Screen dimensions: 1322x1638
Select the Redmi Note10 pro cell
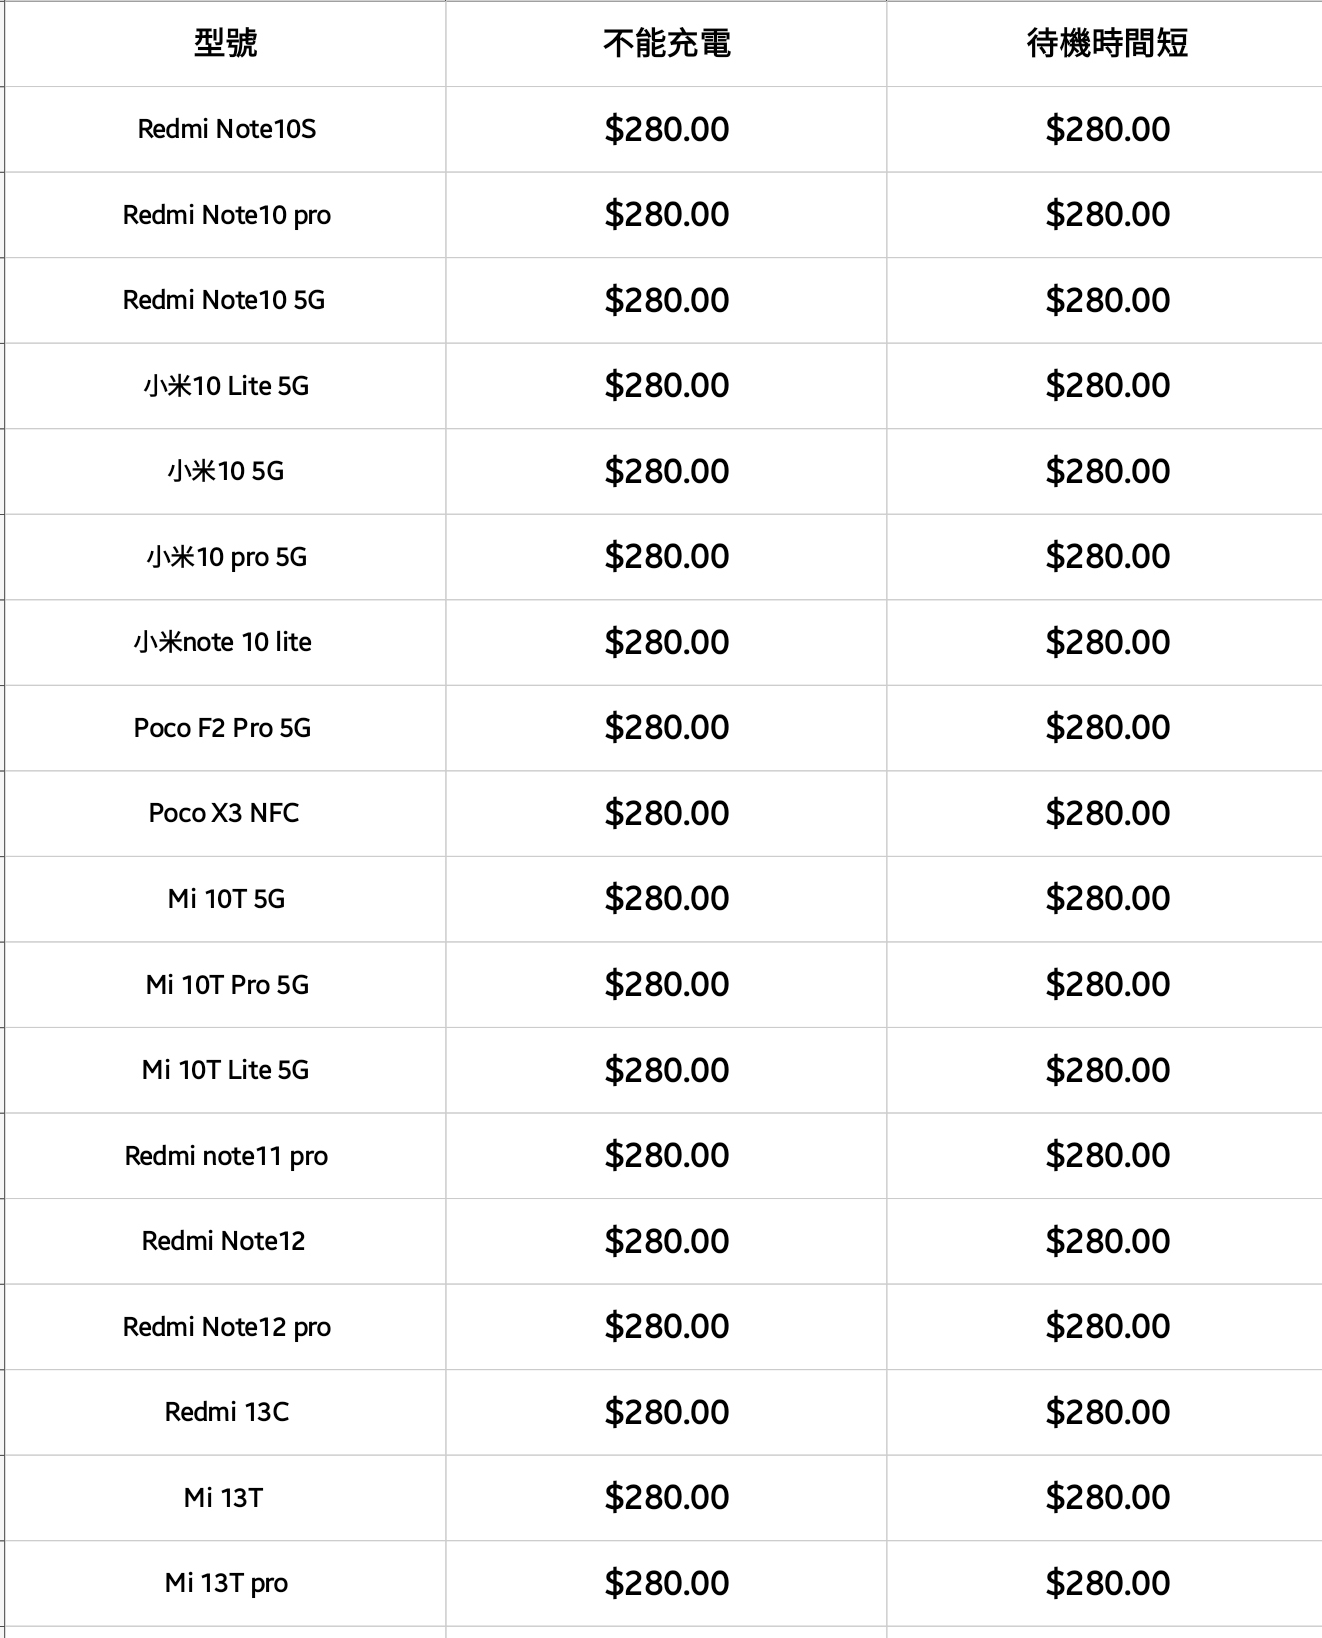(226, 215)
